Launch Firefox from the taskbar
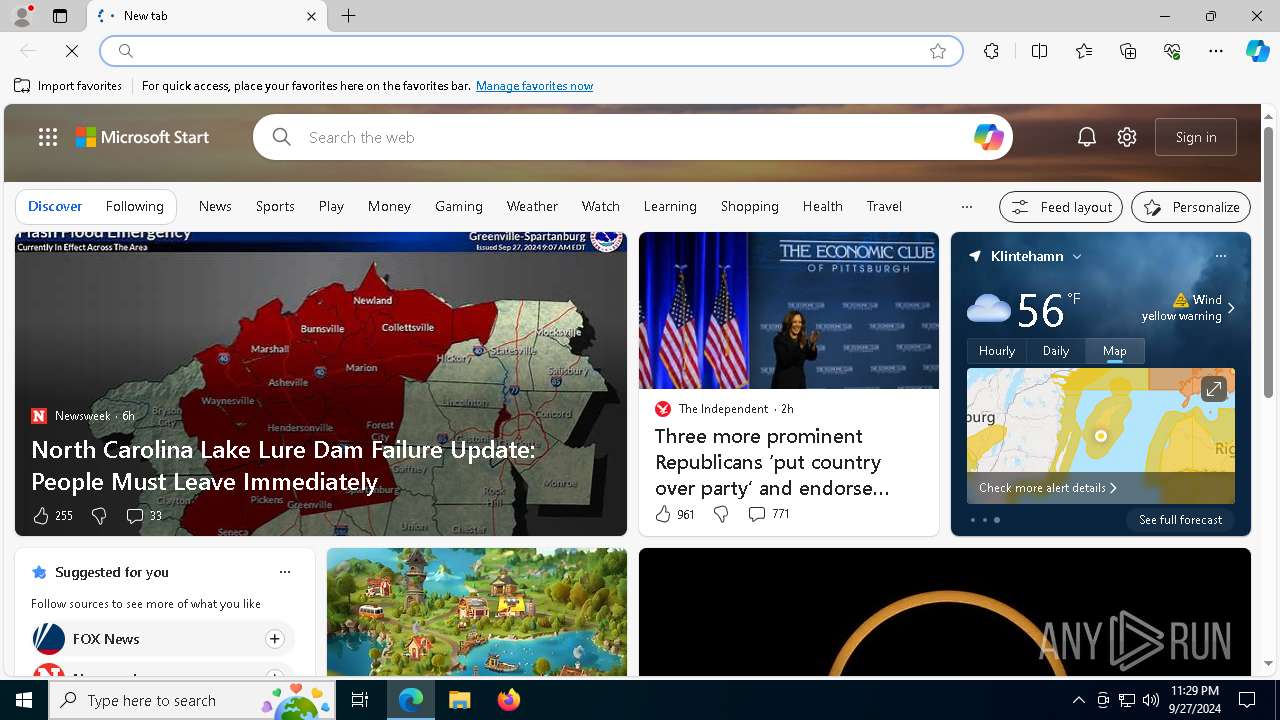 click(509, 700)
